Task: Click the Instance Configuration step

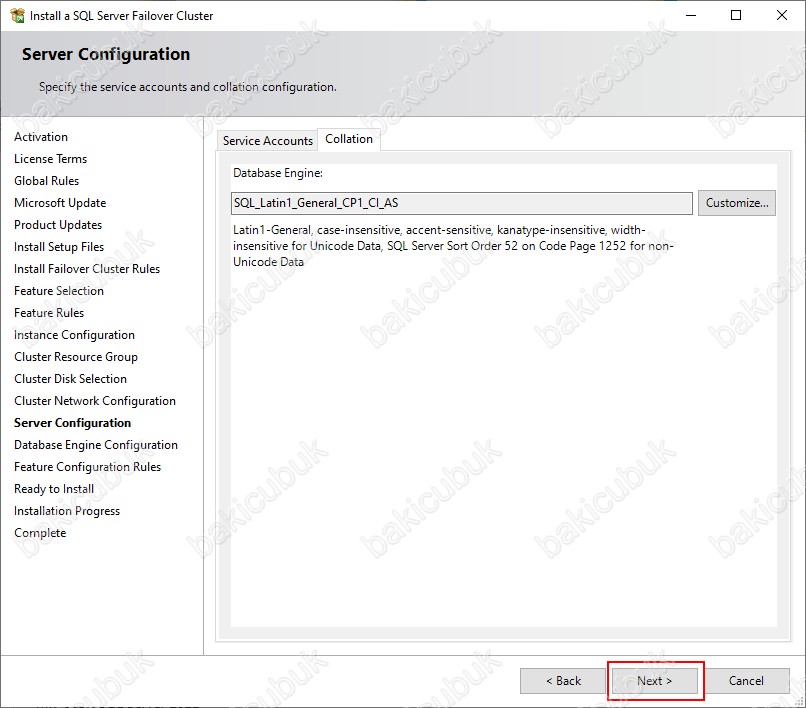Action: 75,335
